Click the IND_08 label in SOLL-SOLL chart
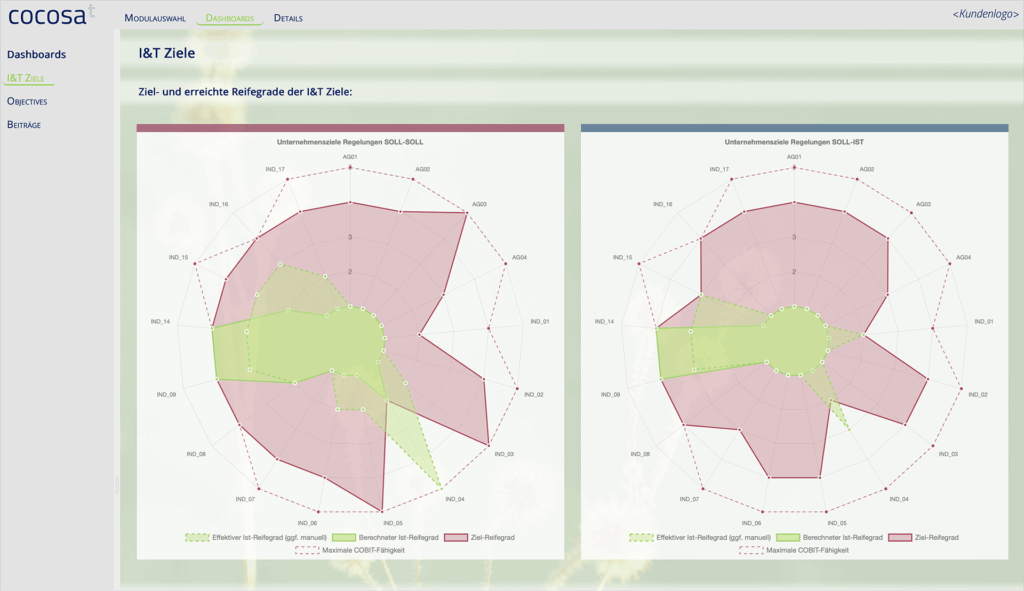This screenshot has width=1024, height=591. tap(196, 454)
